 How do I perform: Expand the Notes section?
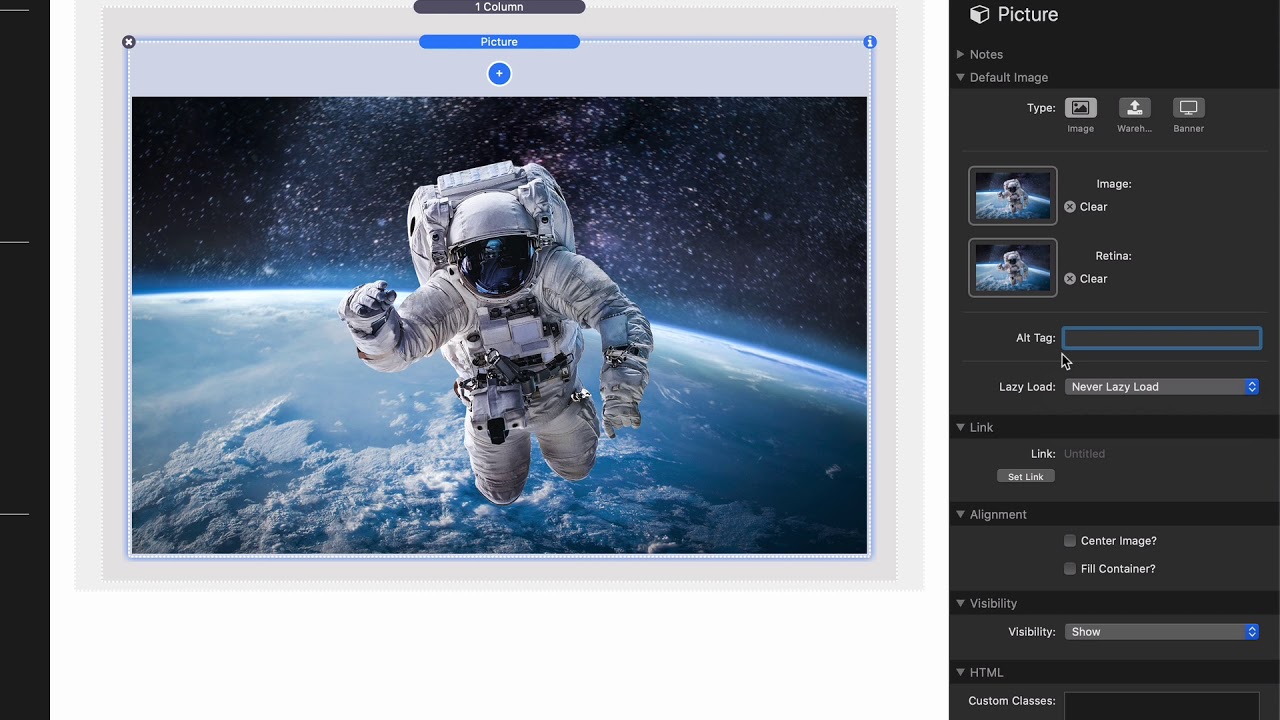pyautogui.click(x=960, y=54)
